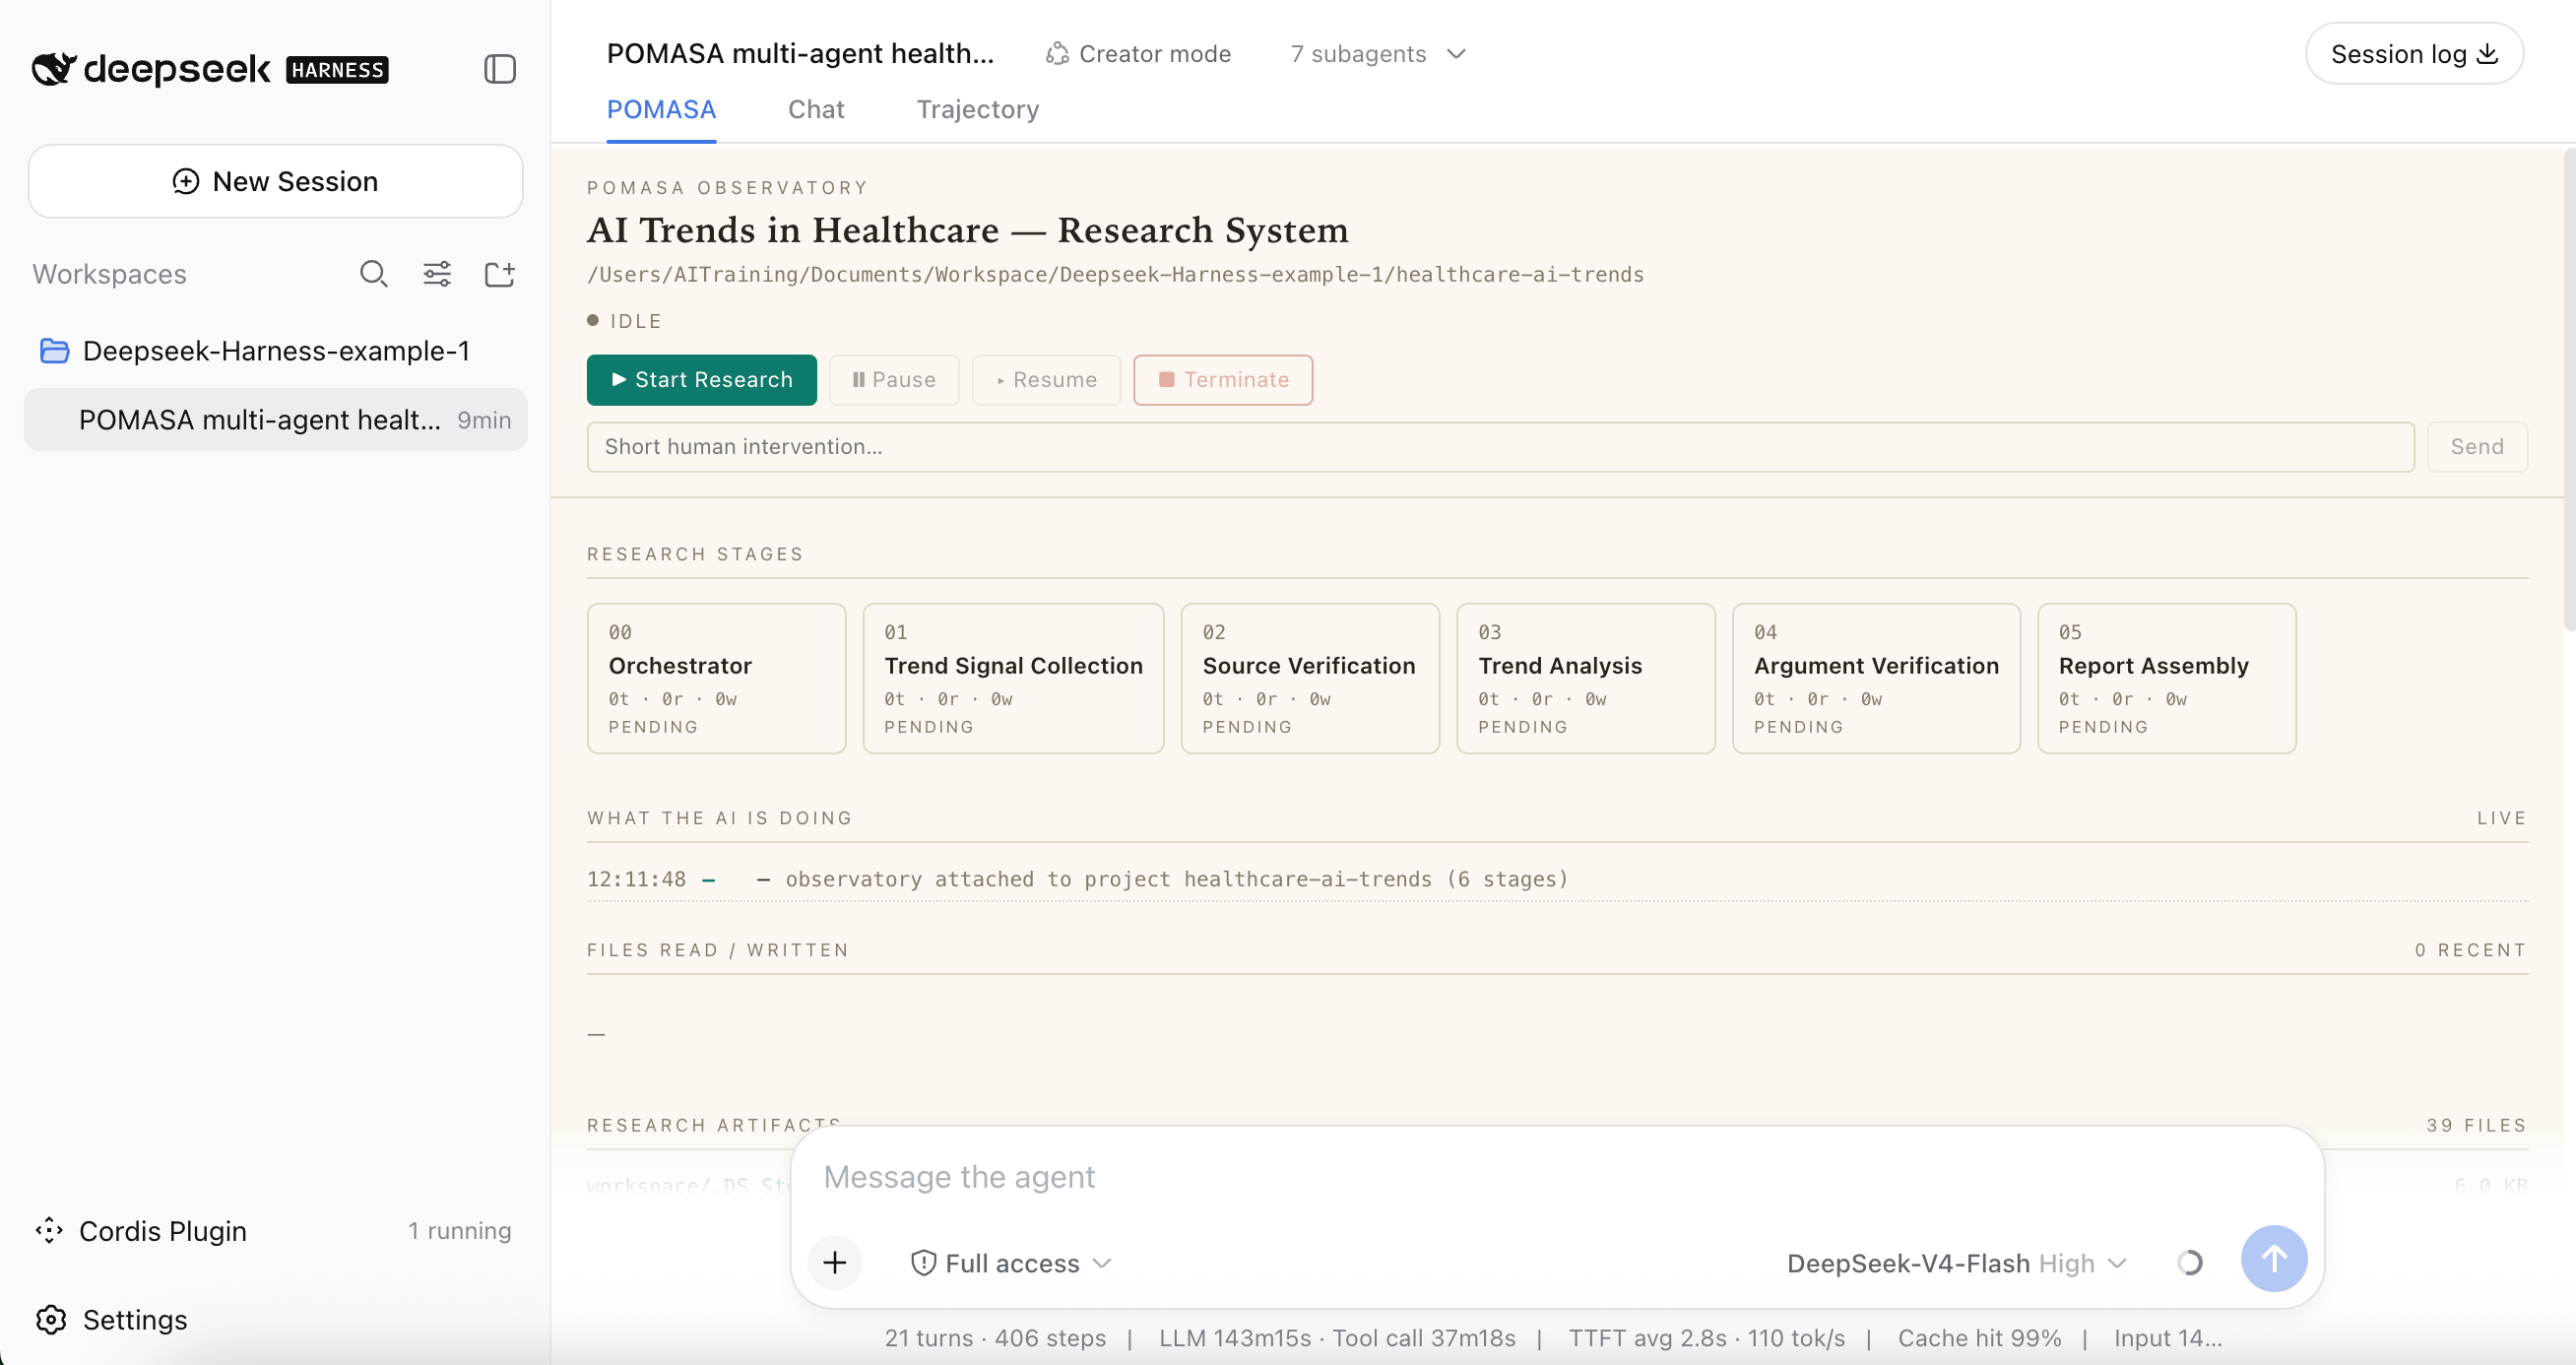The image size is (2576, 1365).
Task: Terminate the research run
Action: click(1223, 380)
